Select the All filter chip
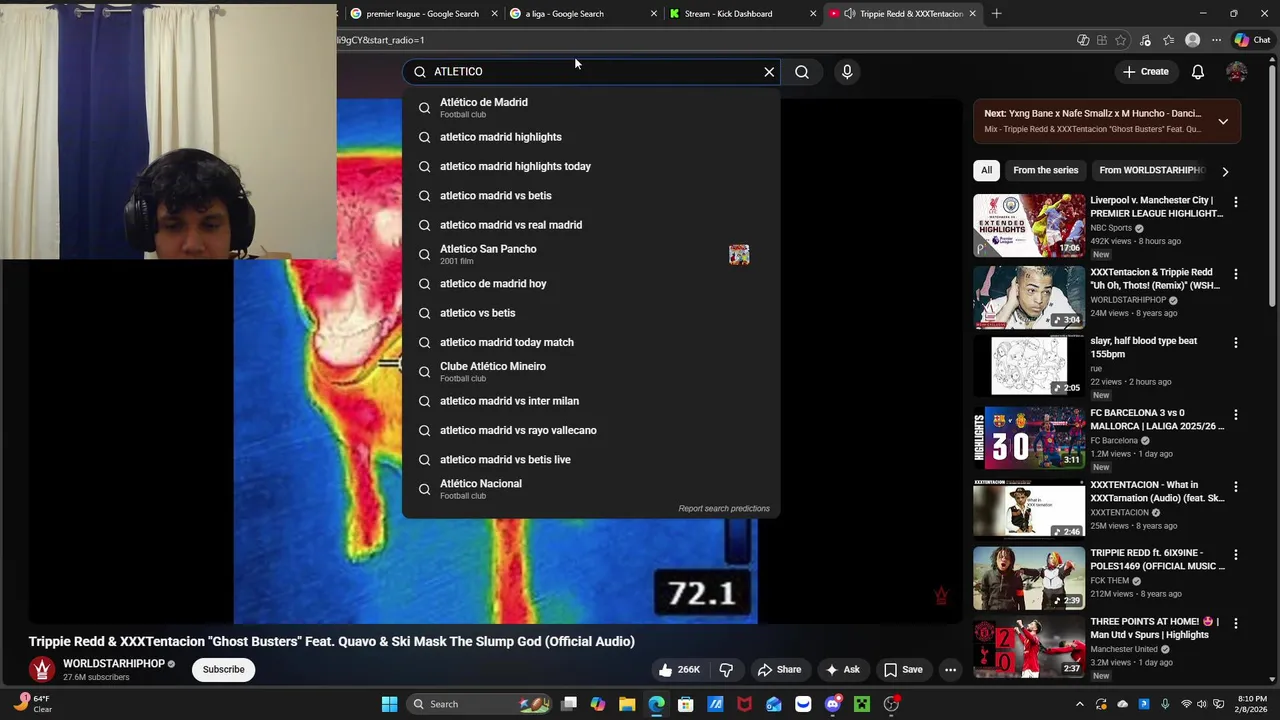Image resolution: width=1280 pixels, height=720 pixels. tap(986, 170)
